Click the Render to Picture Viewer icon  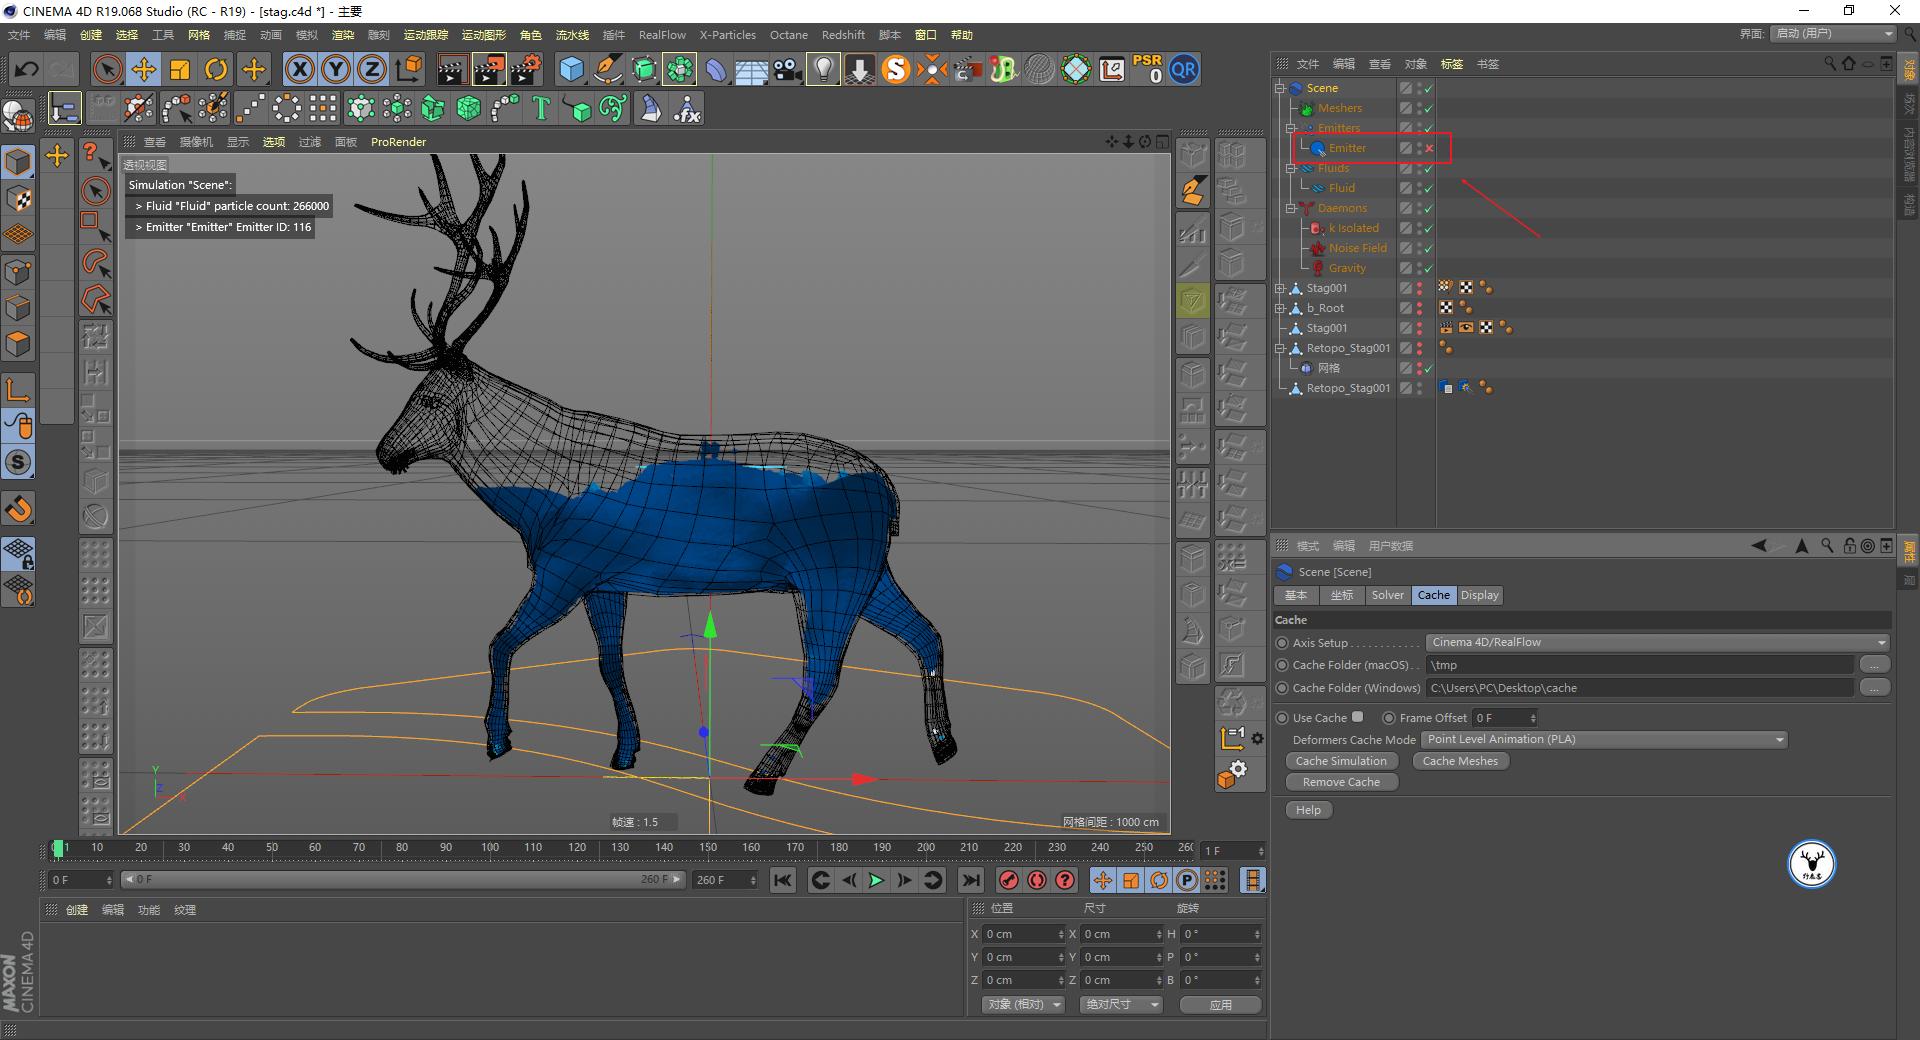(489, 69)
